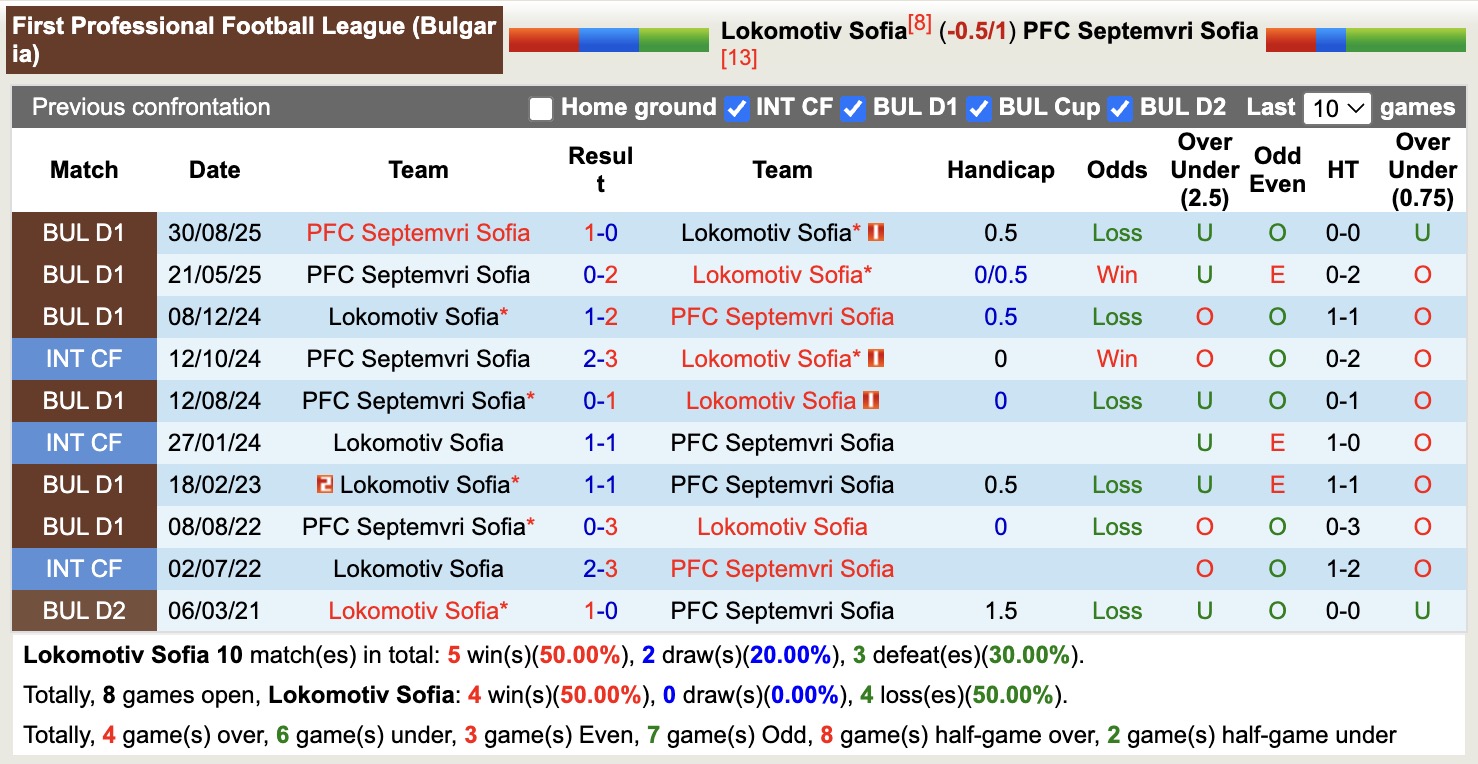Click red card icon in 30/08/25 row
The height and width of the screenshot is (764, 1478).
click(877, 233)
